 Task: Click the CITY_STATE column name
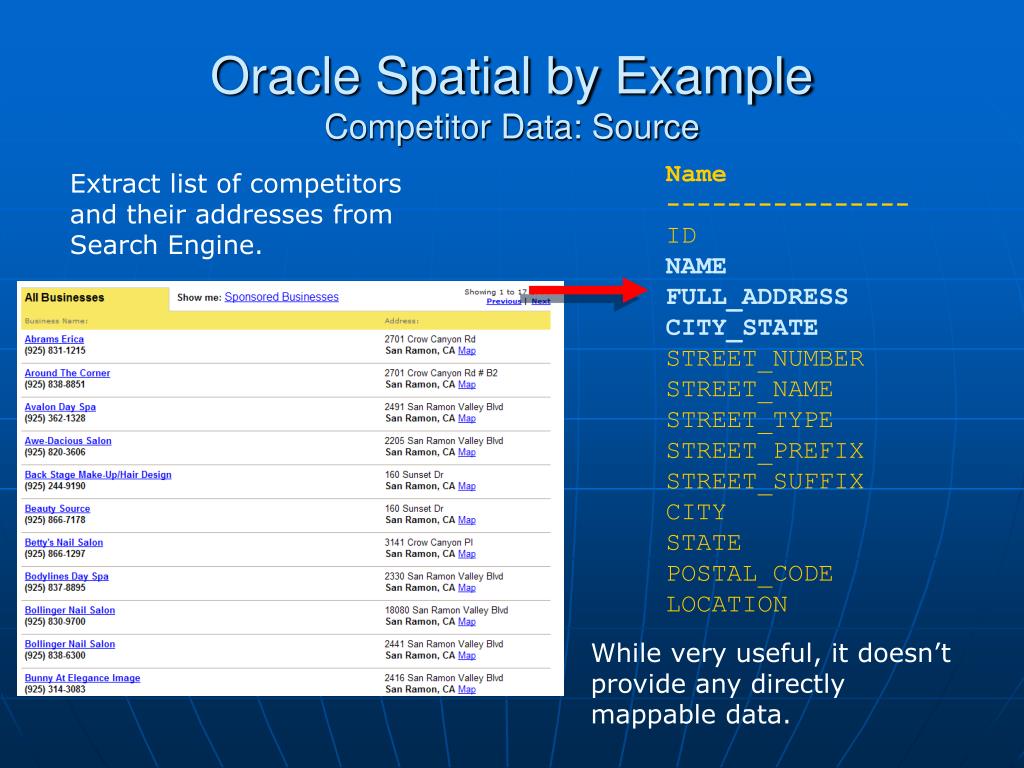(742, 328)
